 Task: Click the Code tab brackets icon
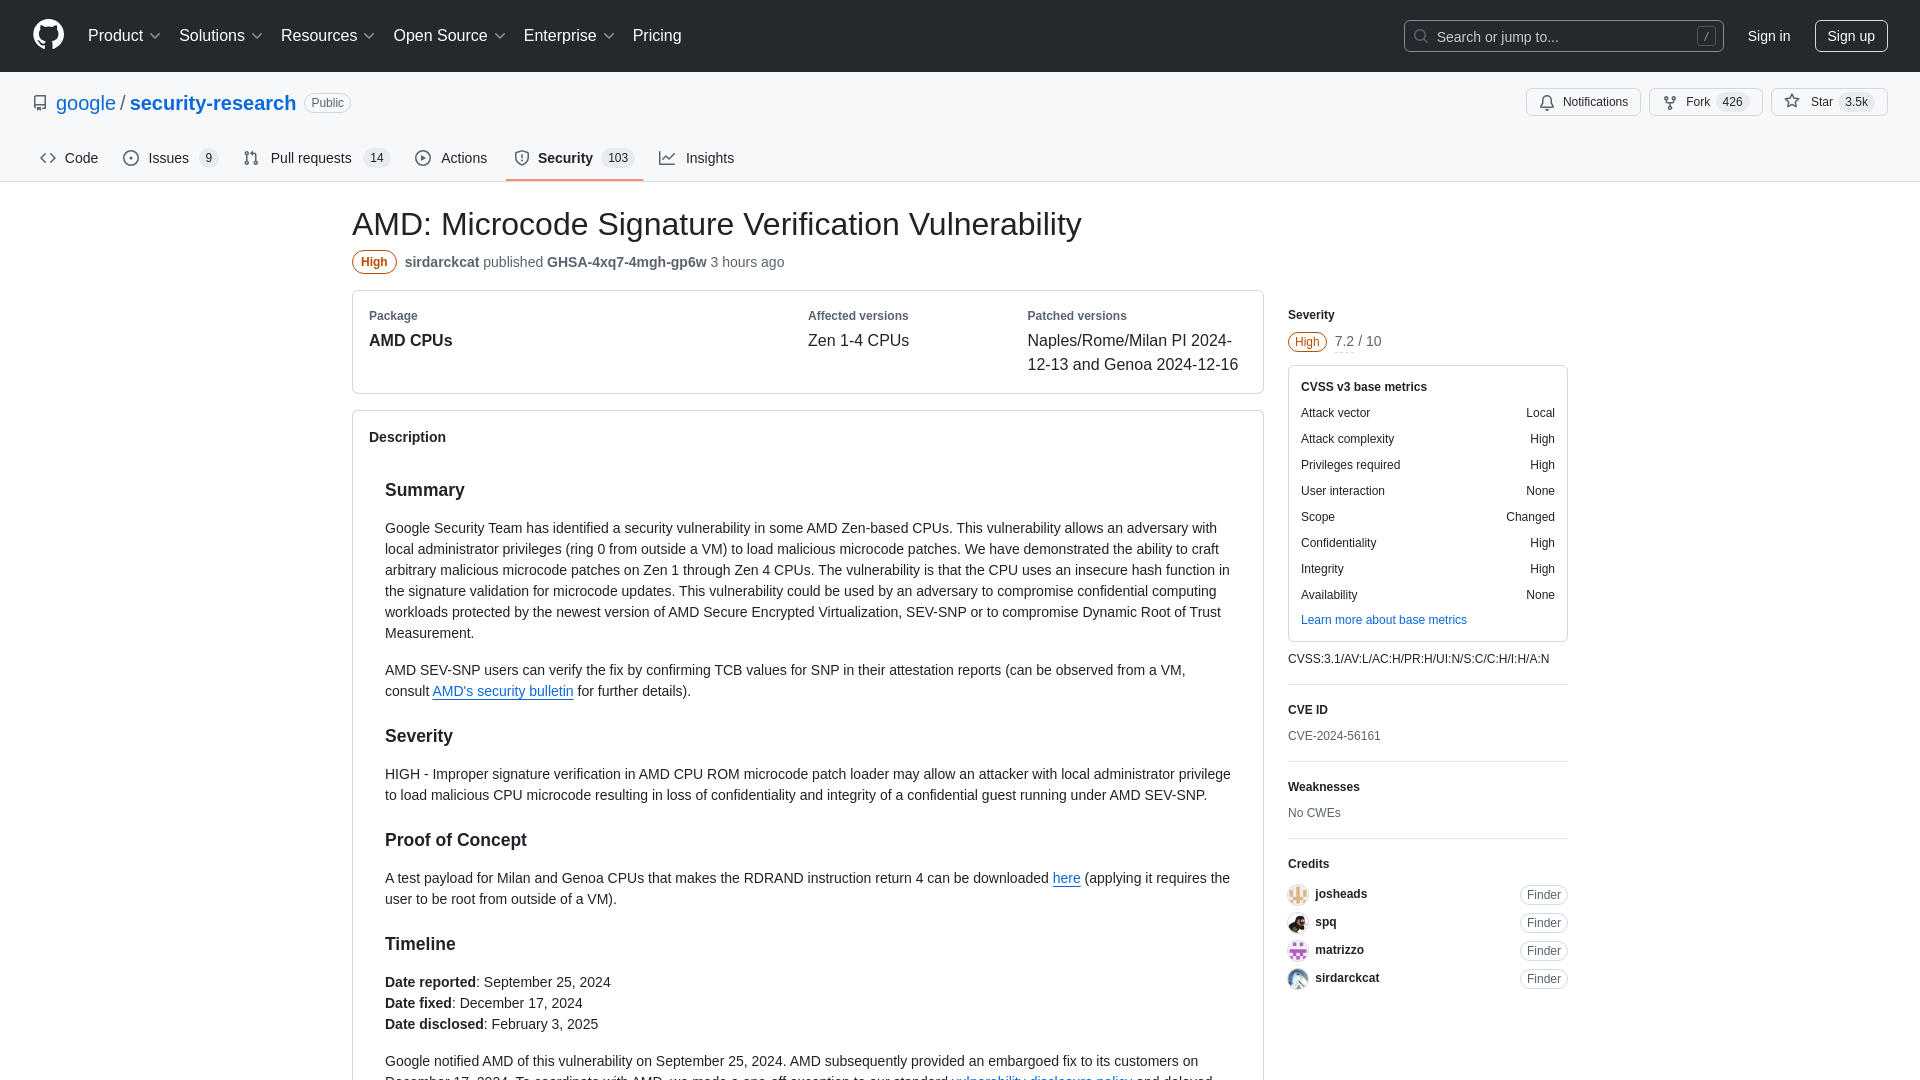point(48,158)
